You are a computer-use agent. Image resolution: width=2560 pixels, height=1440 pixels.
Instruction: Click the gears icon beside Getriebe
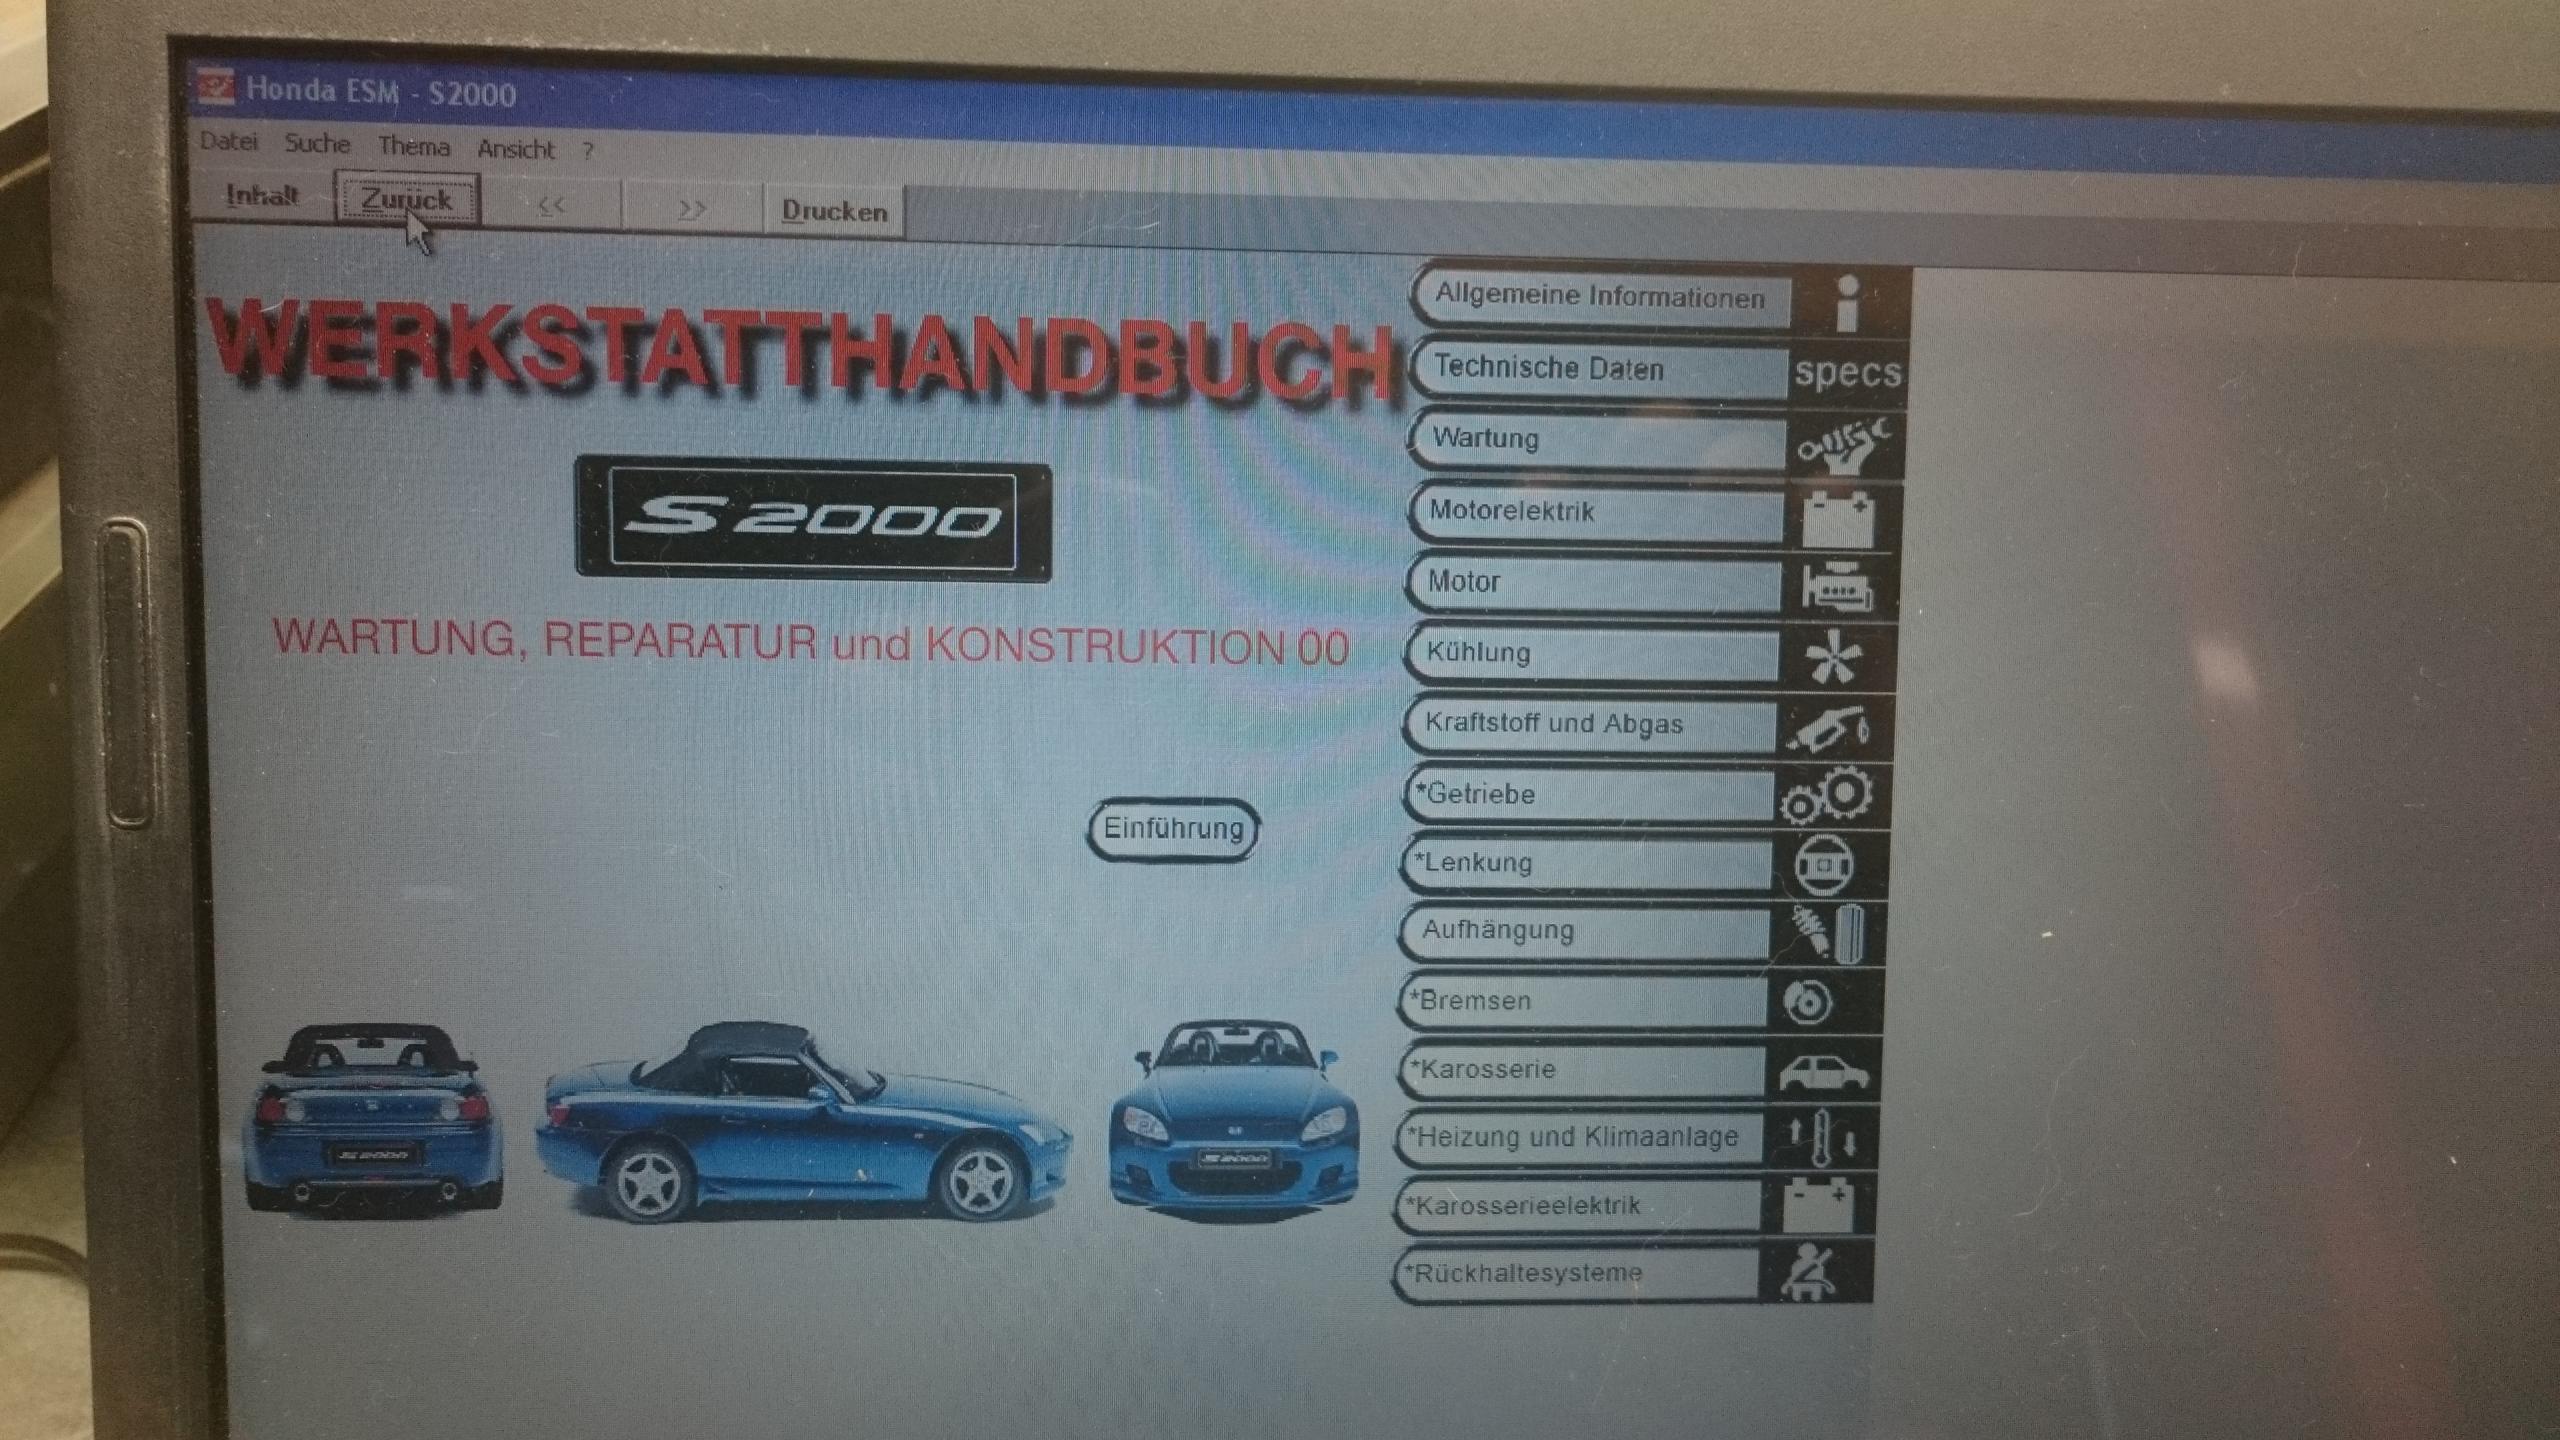point(1827,796)
